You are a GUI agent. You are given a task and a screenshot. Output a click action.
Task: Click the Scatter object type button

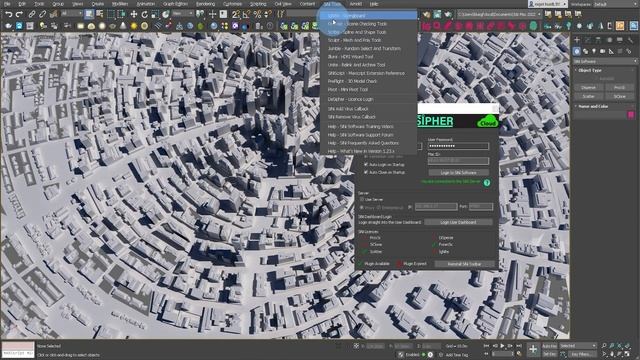(x=588, y=96)
